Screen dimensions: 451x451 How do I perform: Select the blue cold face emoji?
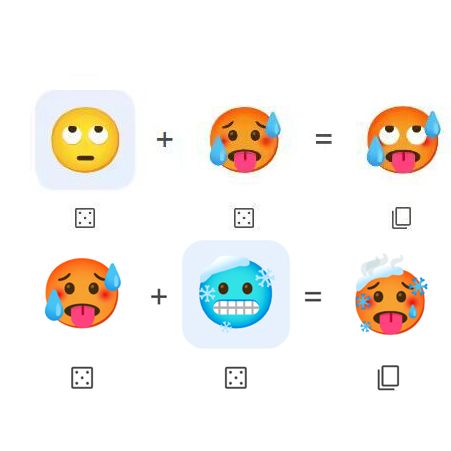[x=236, y=292]
